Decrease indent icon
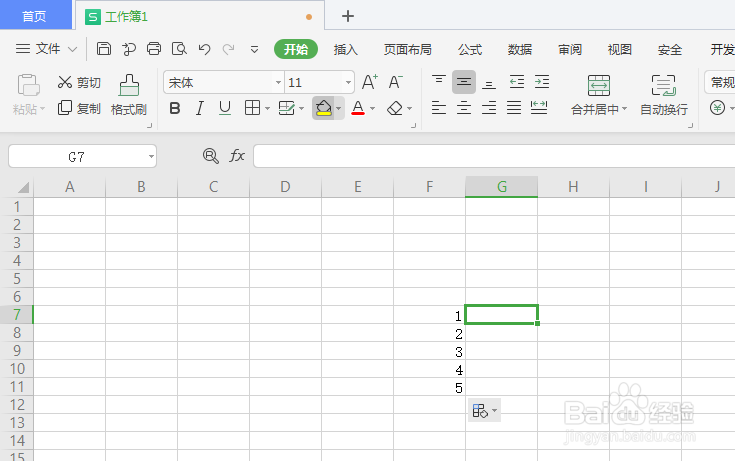This screenshot has width=735, height=461. 517,82
